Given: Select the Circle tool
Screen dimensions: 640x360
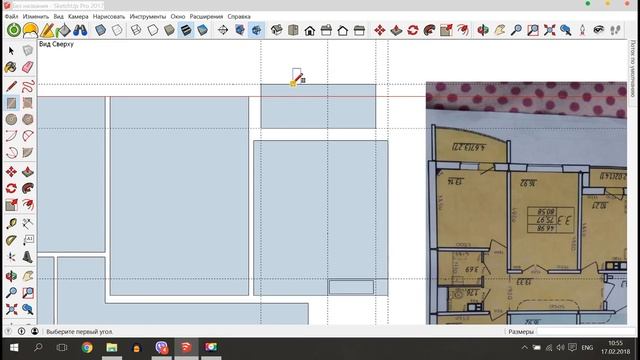Looking at the screenshot, I should (11, 119).
